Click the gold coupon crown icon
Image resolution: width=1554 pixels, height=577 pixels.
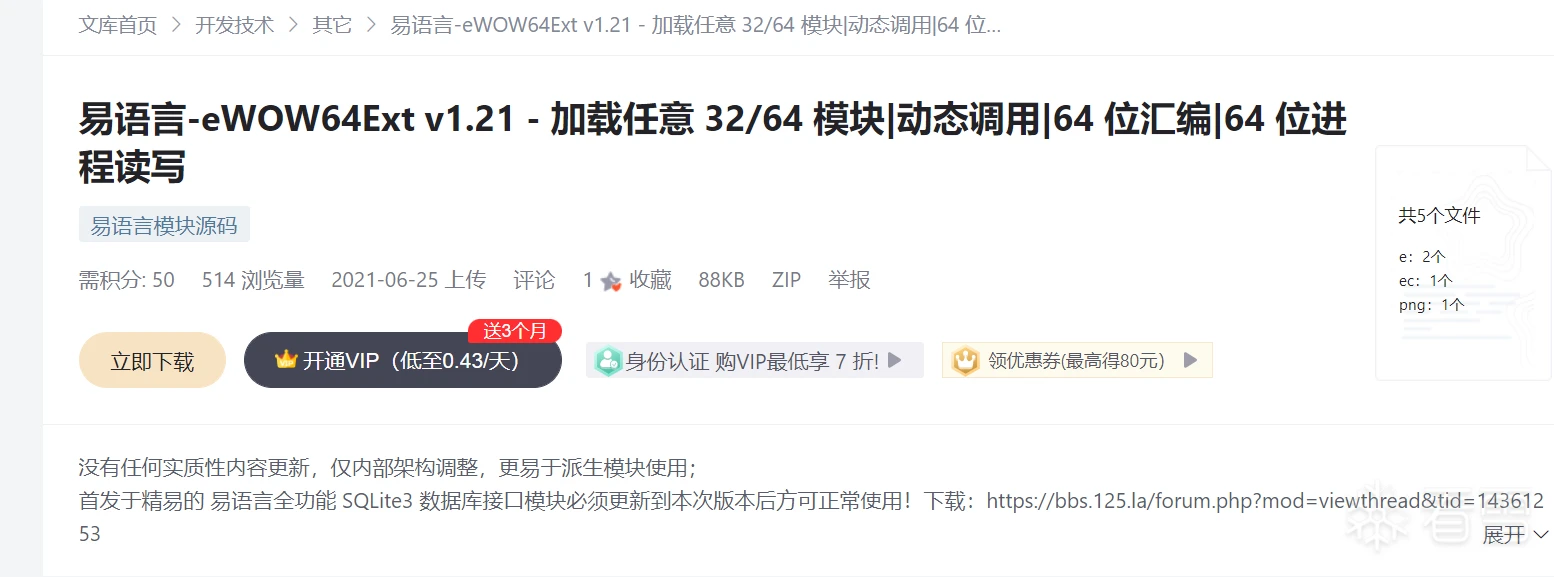pos(965,361)
